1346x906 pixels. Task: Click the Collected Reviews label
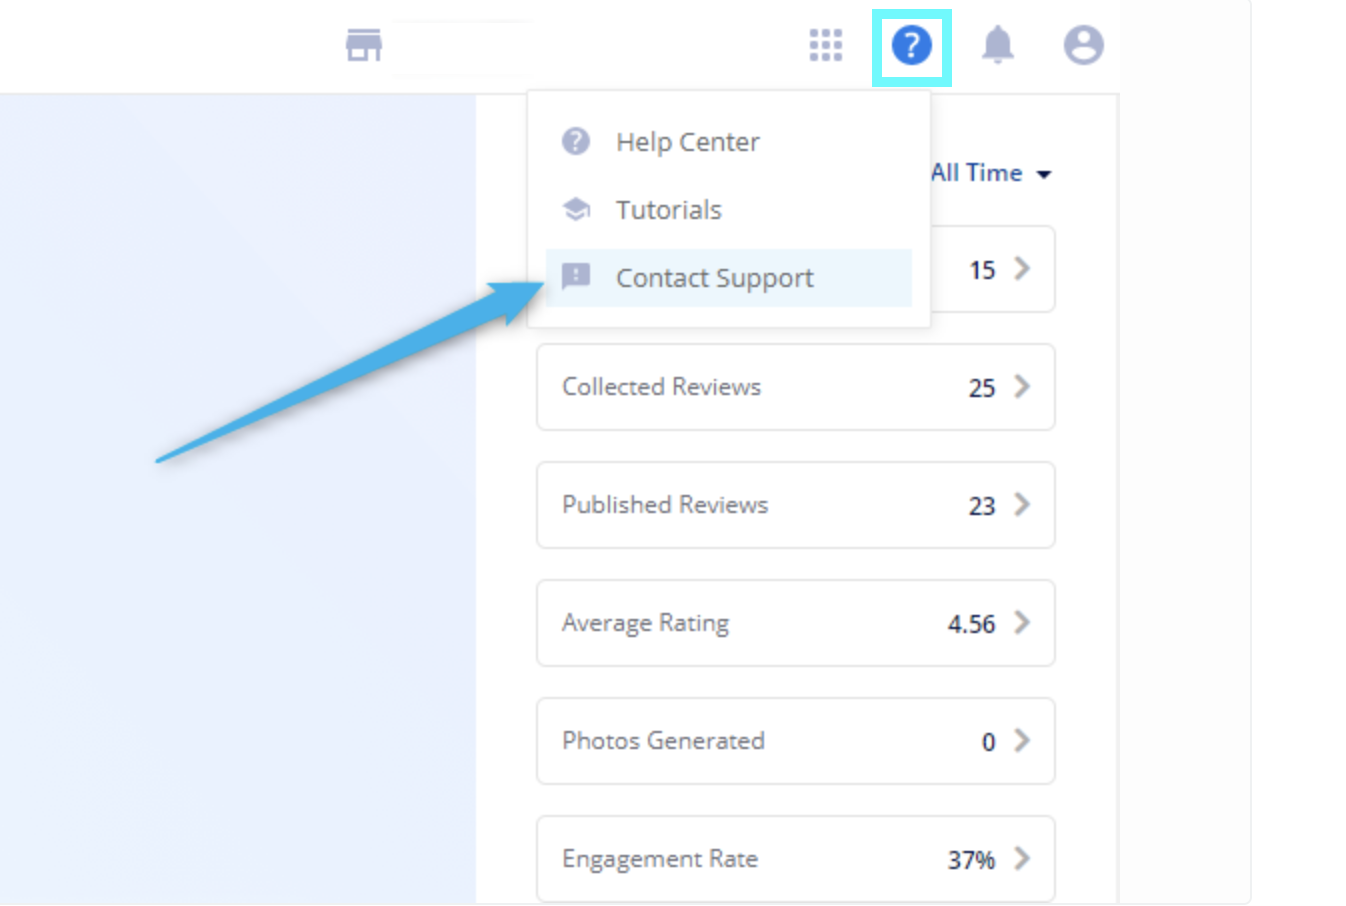tap(661, 387)
